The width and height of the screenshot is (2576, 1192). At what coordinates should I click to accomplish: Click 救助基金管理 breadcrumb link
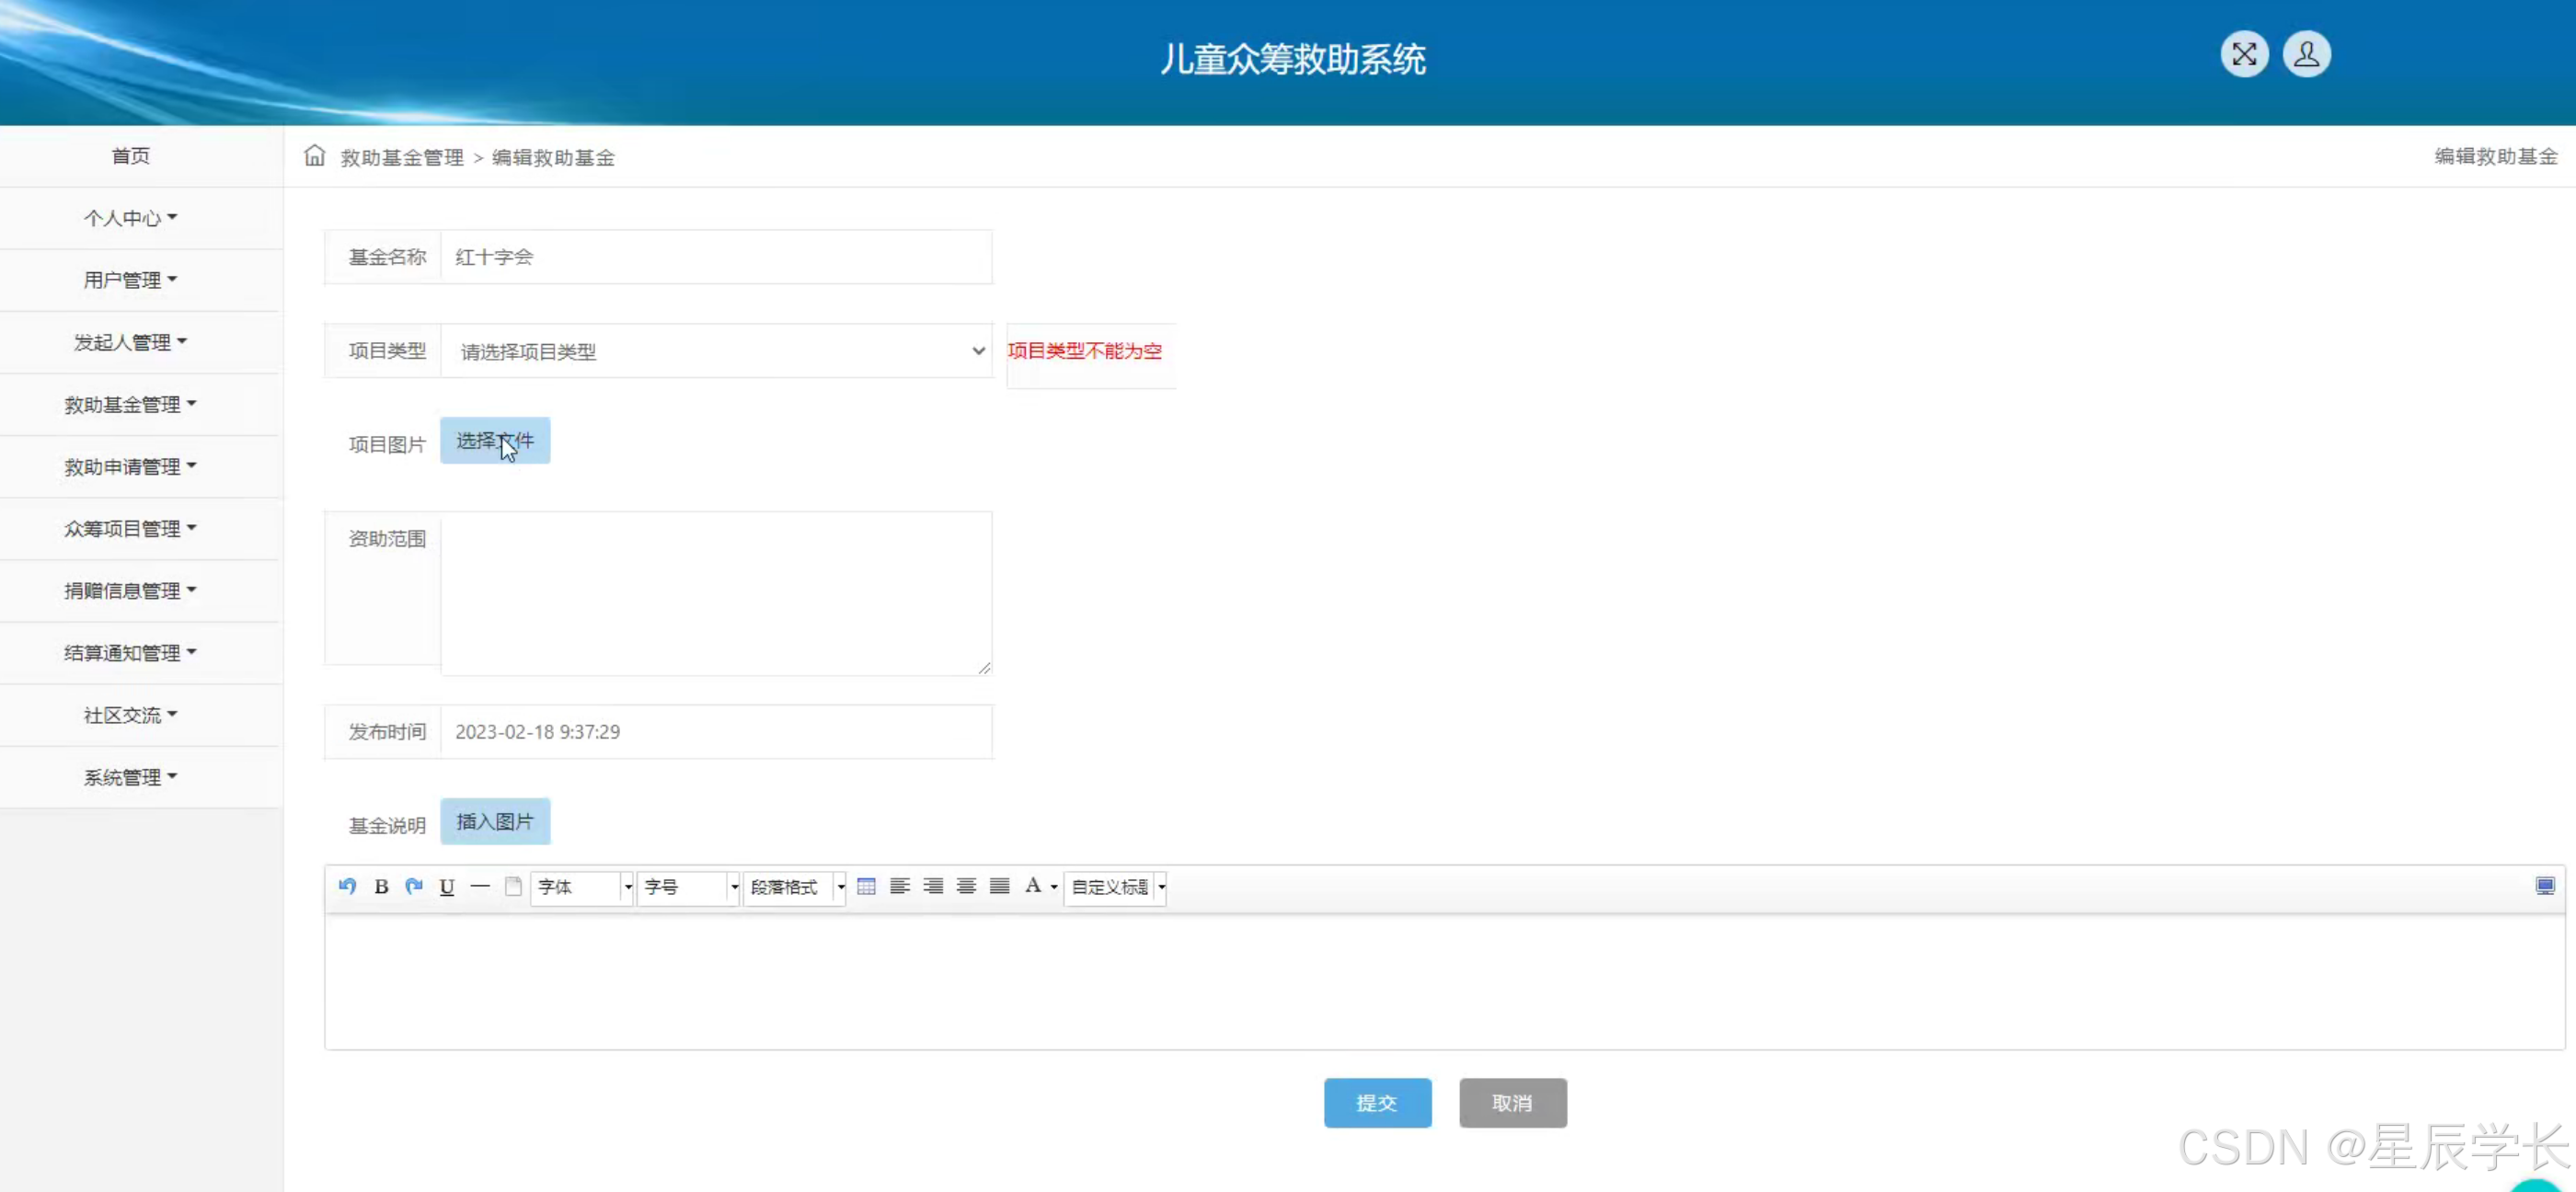pyautogui.click(x=402, y=157)
